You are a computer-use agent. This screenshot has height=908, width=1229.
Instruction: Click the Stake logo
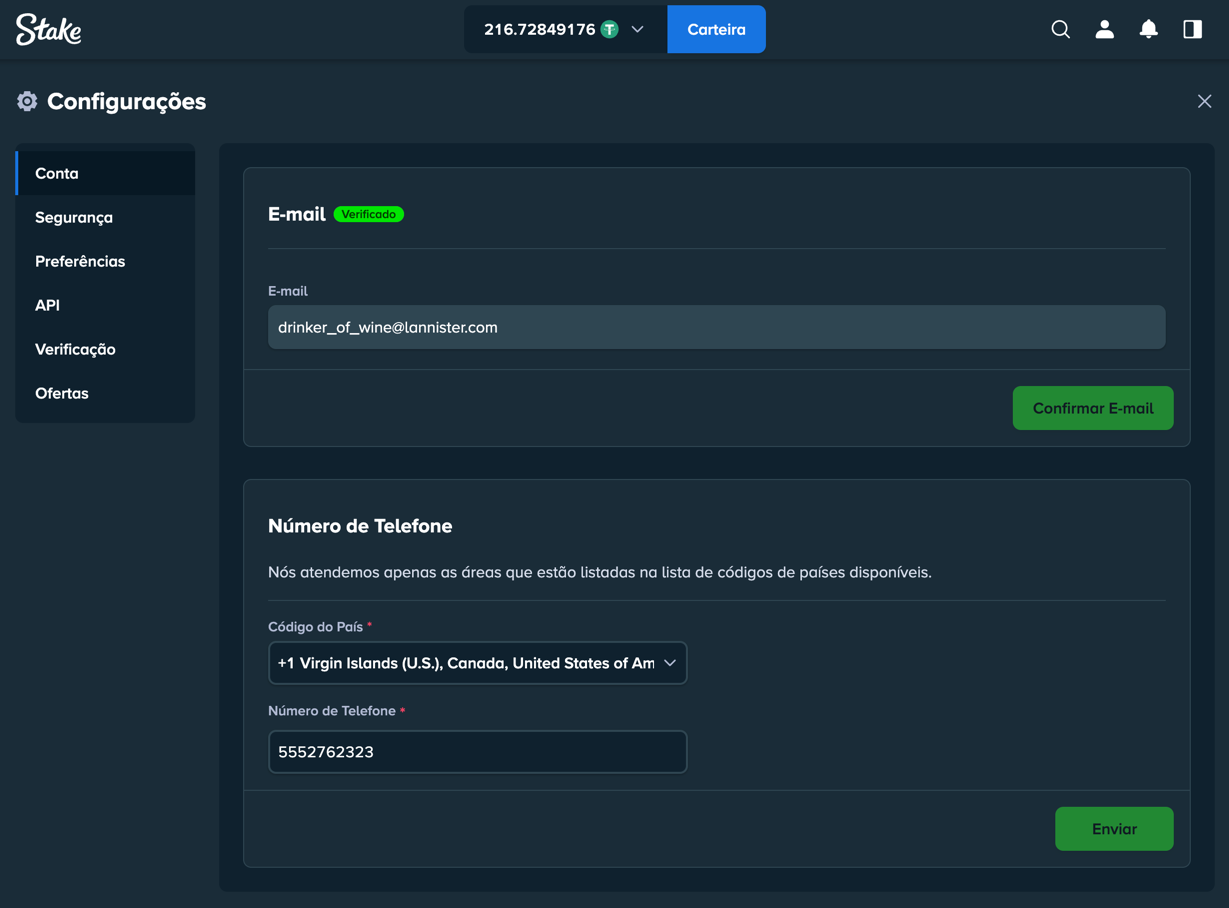pos(46,29)
